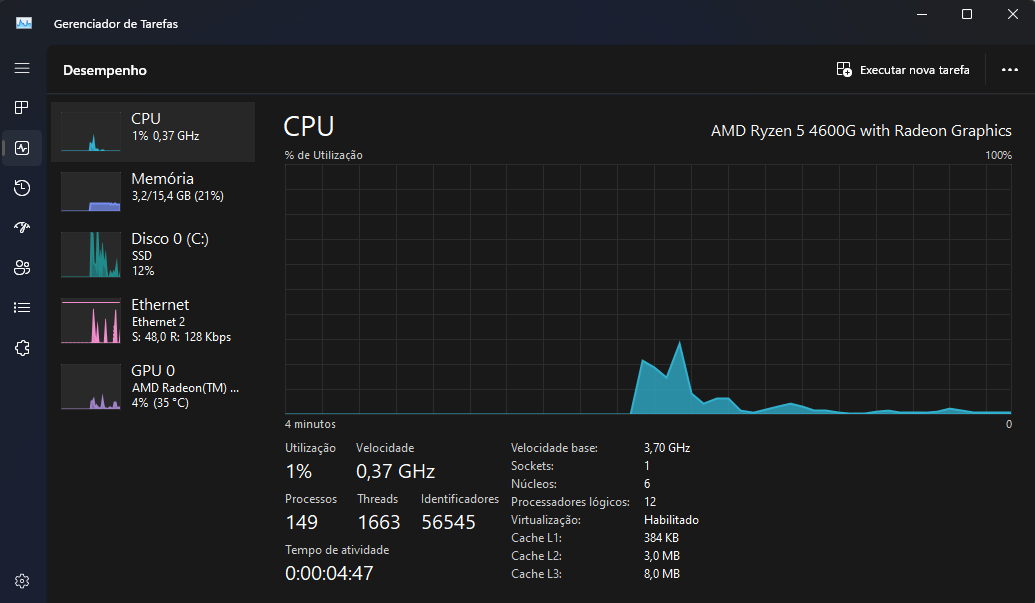Click the Cache L3 value 8,0 MB
This screenshot has width=1035, height=603.
pos(661,574)
